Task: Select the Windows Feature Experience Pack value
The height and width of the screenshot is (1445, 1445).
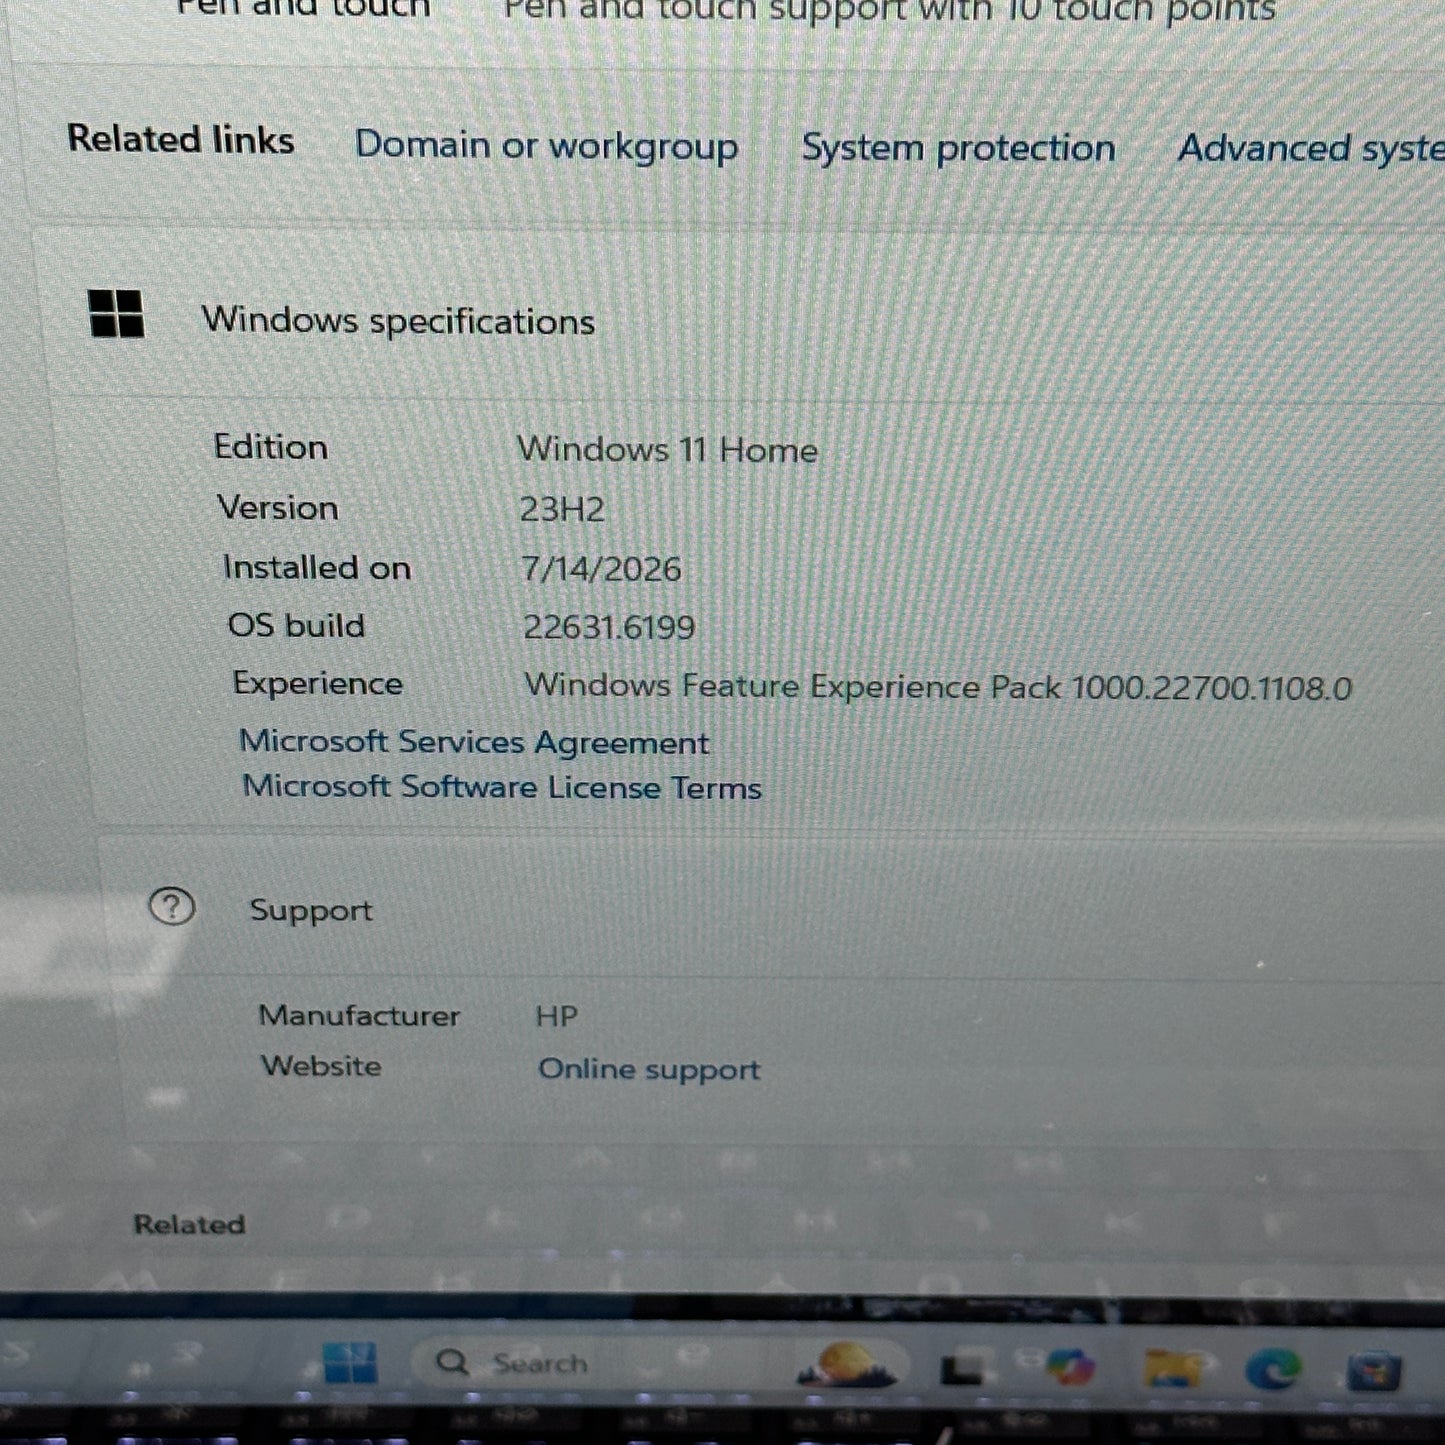Action: [x=938, y=687]
